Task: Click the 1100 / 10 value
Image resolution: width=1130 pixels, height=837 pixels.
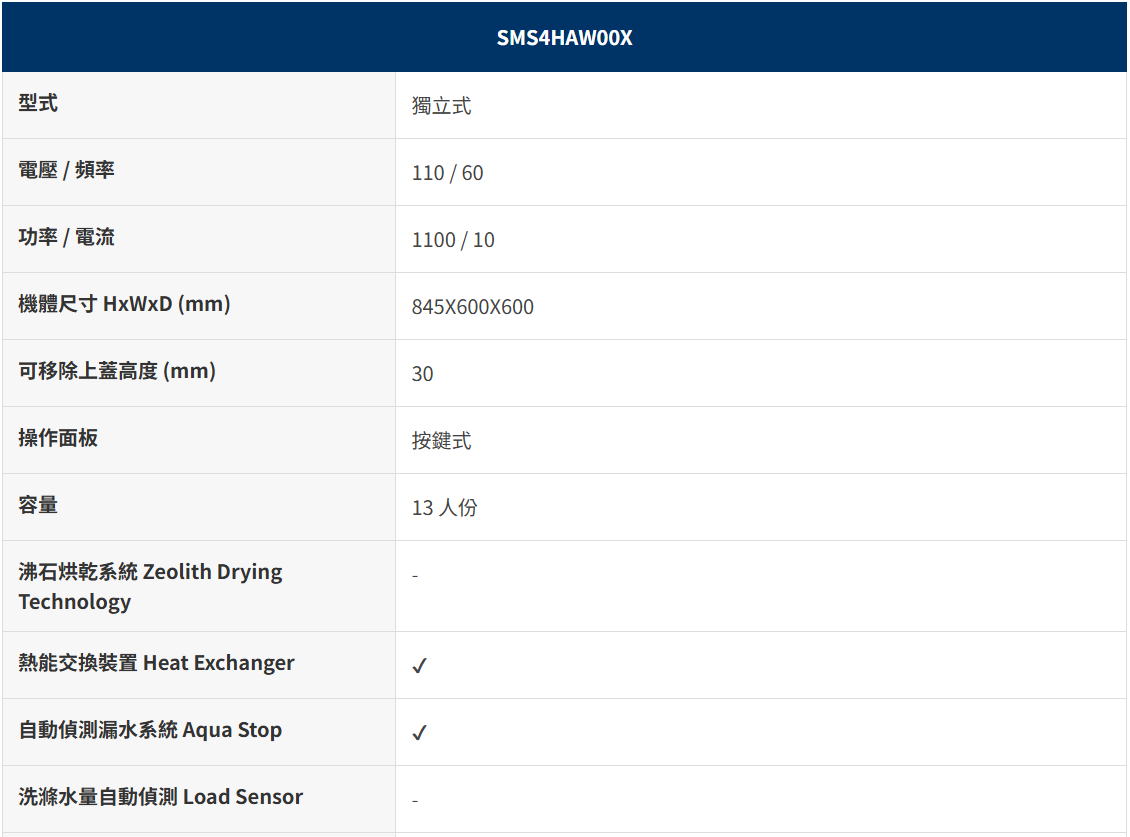Action: click(x=453, y=240)
